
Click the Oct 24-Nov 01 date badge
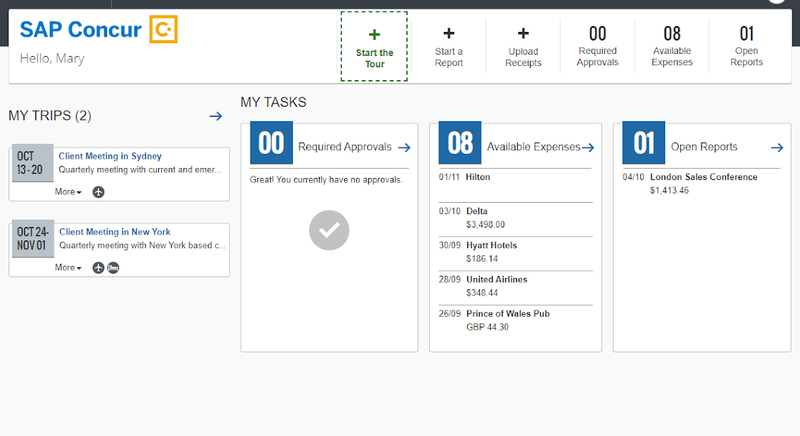pos(33,239)
